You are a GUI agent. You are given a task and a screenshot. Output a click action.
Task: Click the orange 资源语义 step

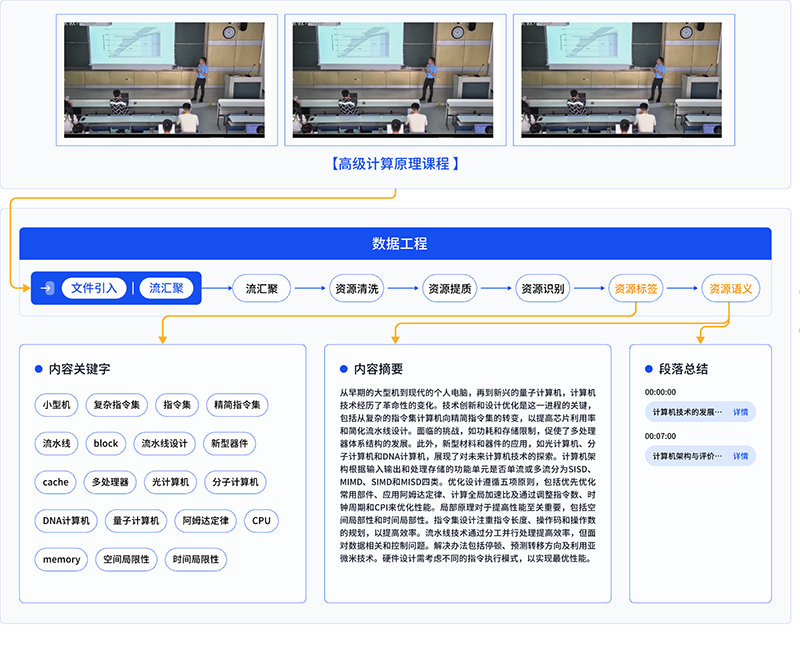coord(730,289)
